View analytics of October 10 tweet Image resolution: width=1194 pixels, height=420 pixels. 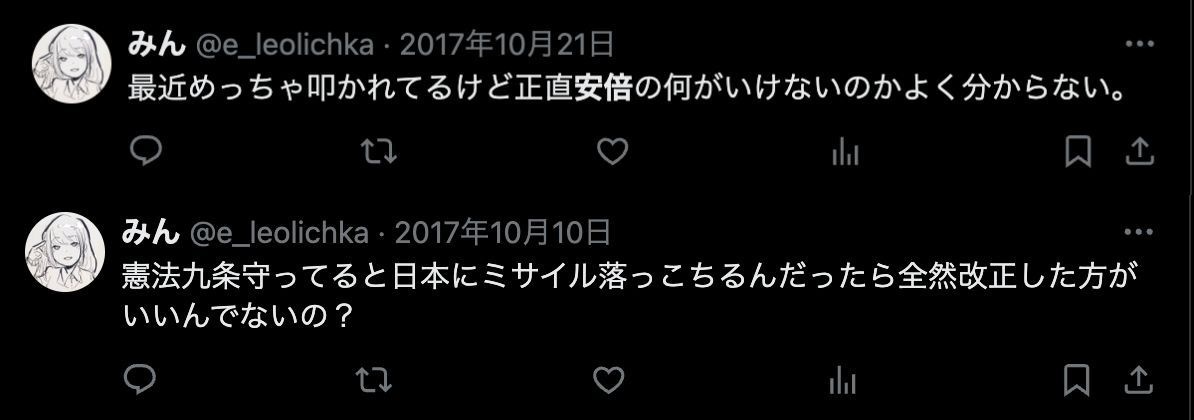pyautogui.click(x=842, y=381)
